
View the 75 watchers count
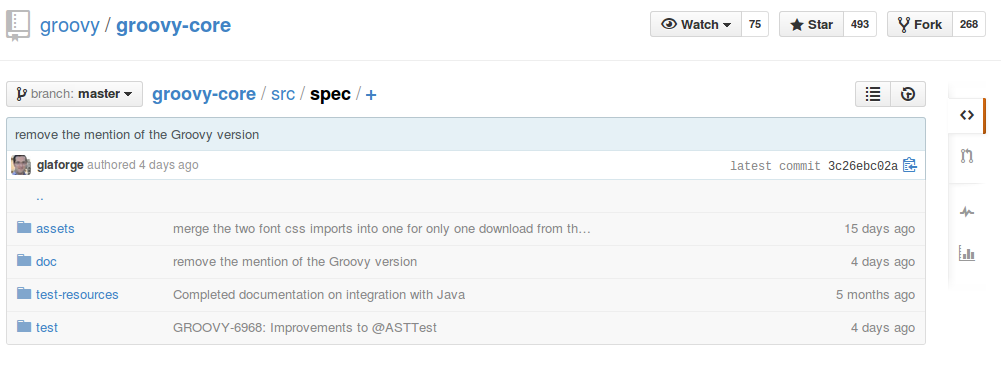755,24
